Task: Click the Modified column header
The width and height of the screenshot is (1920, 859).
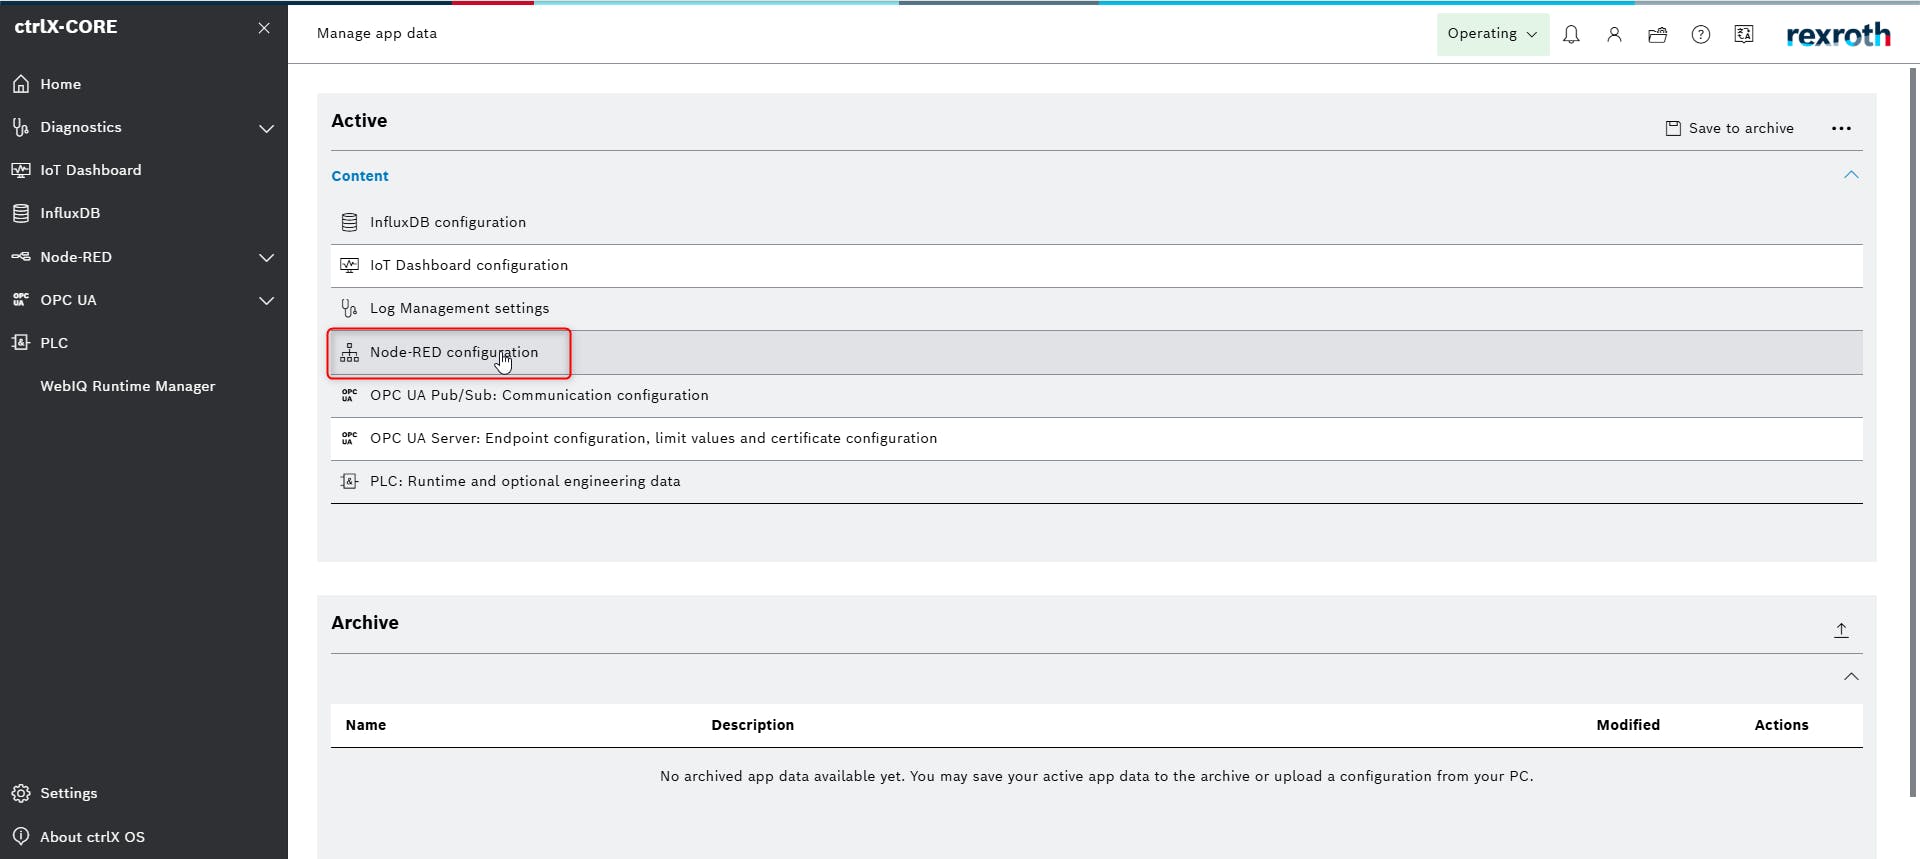Action: 1628,725
